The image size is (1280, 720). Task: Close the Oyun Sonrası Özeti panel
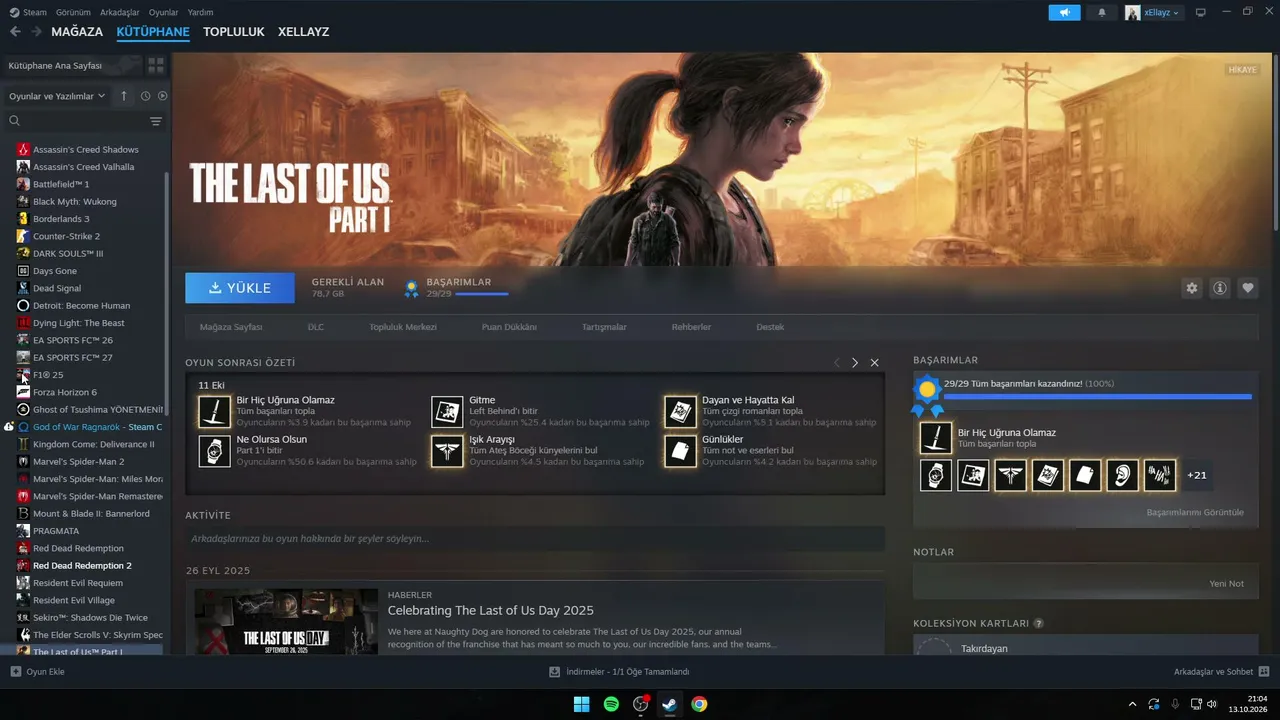click(x=875, y=363)
